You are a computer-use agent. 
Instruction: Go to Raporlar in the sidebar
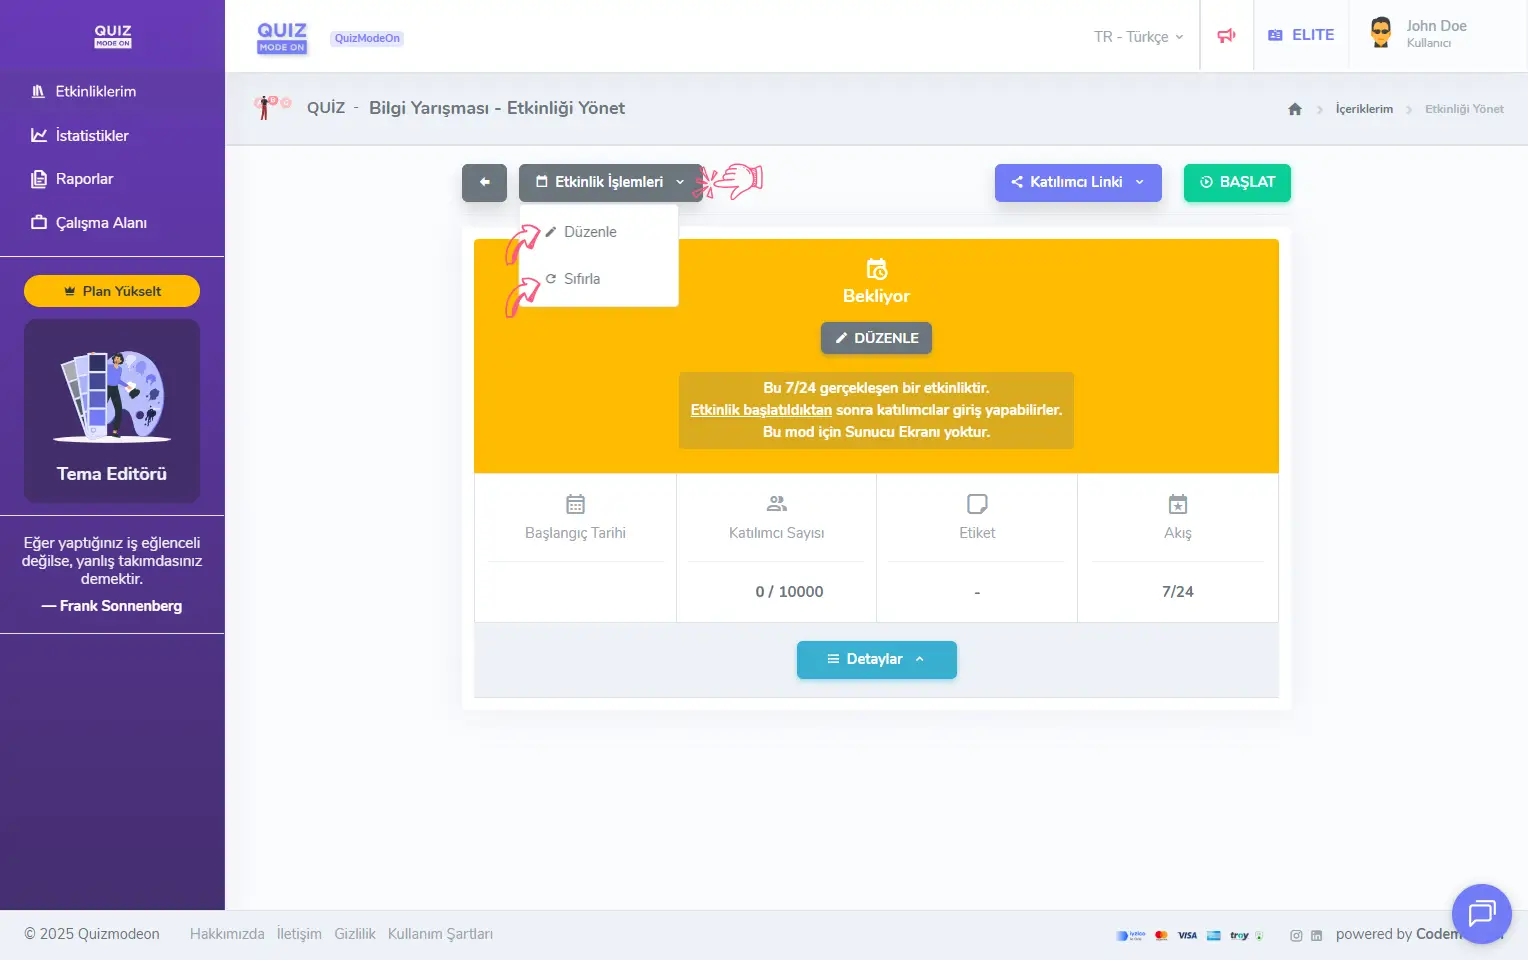[x=84, y=179]
